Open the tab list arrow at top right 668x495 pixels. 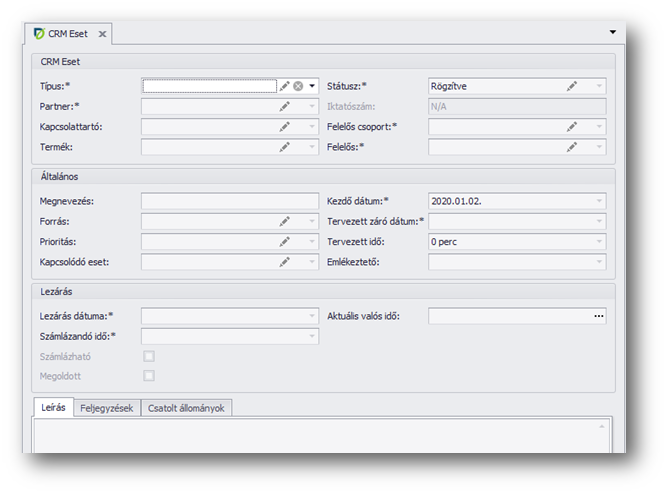612,32
